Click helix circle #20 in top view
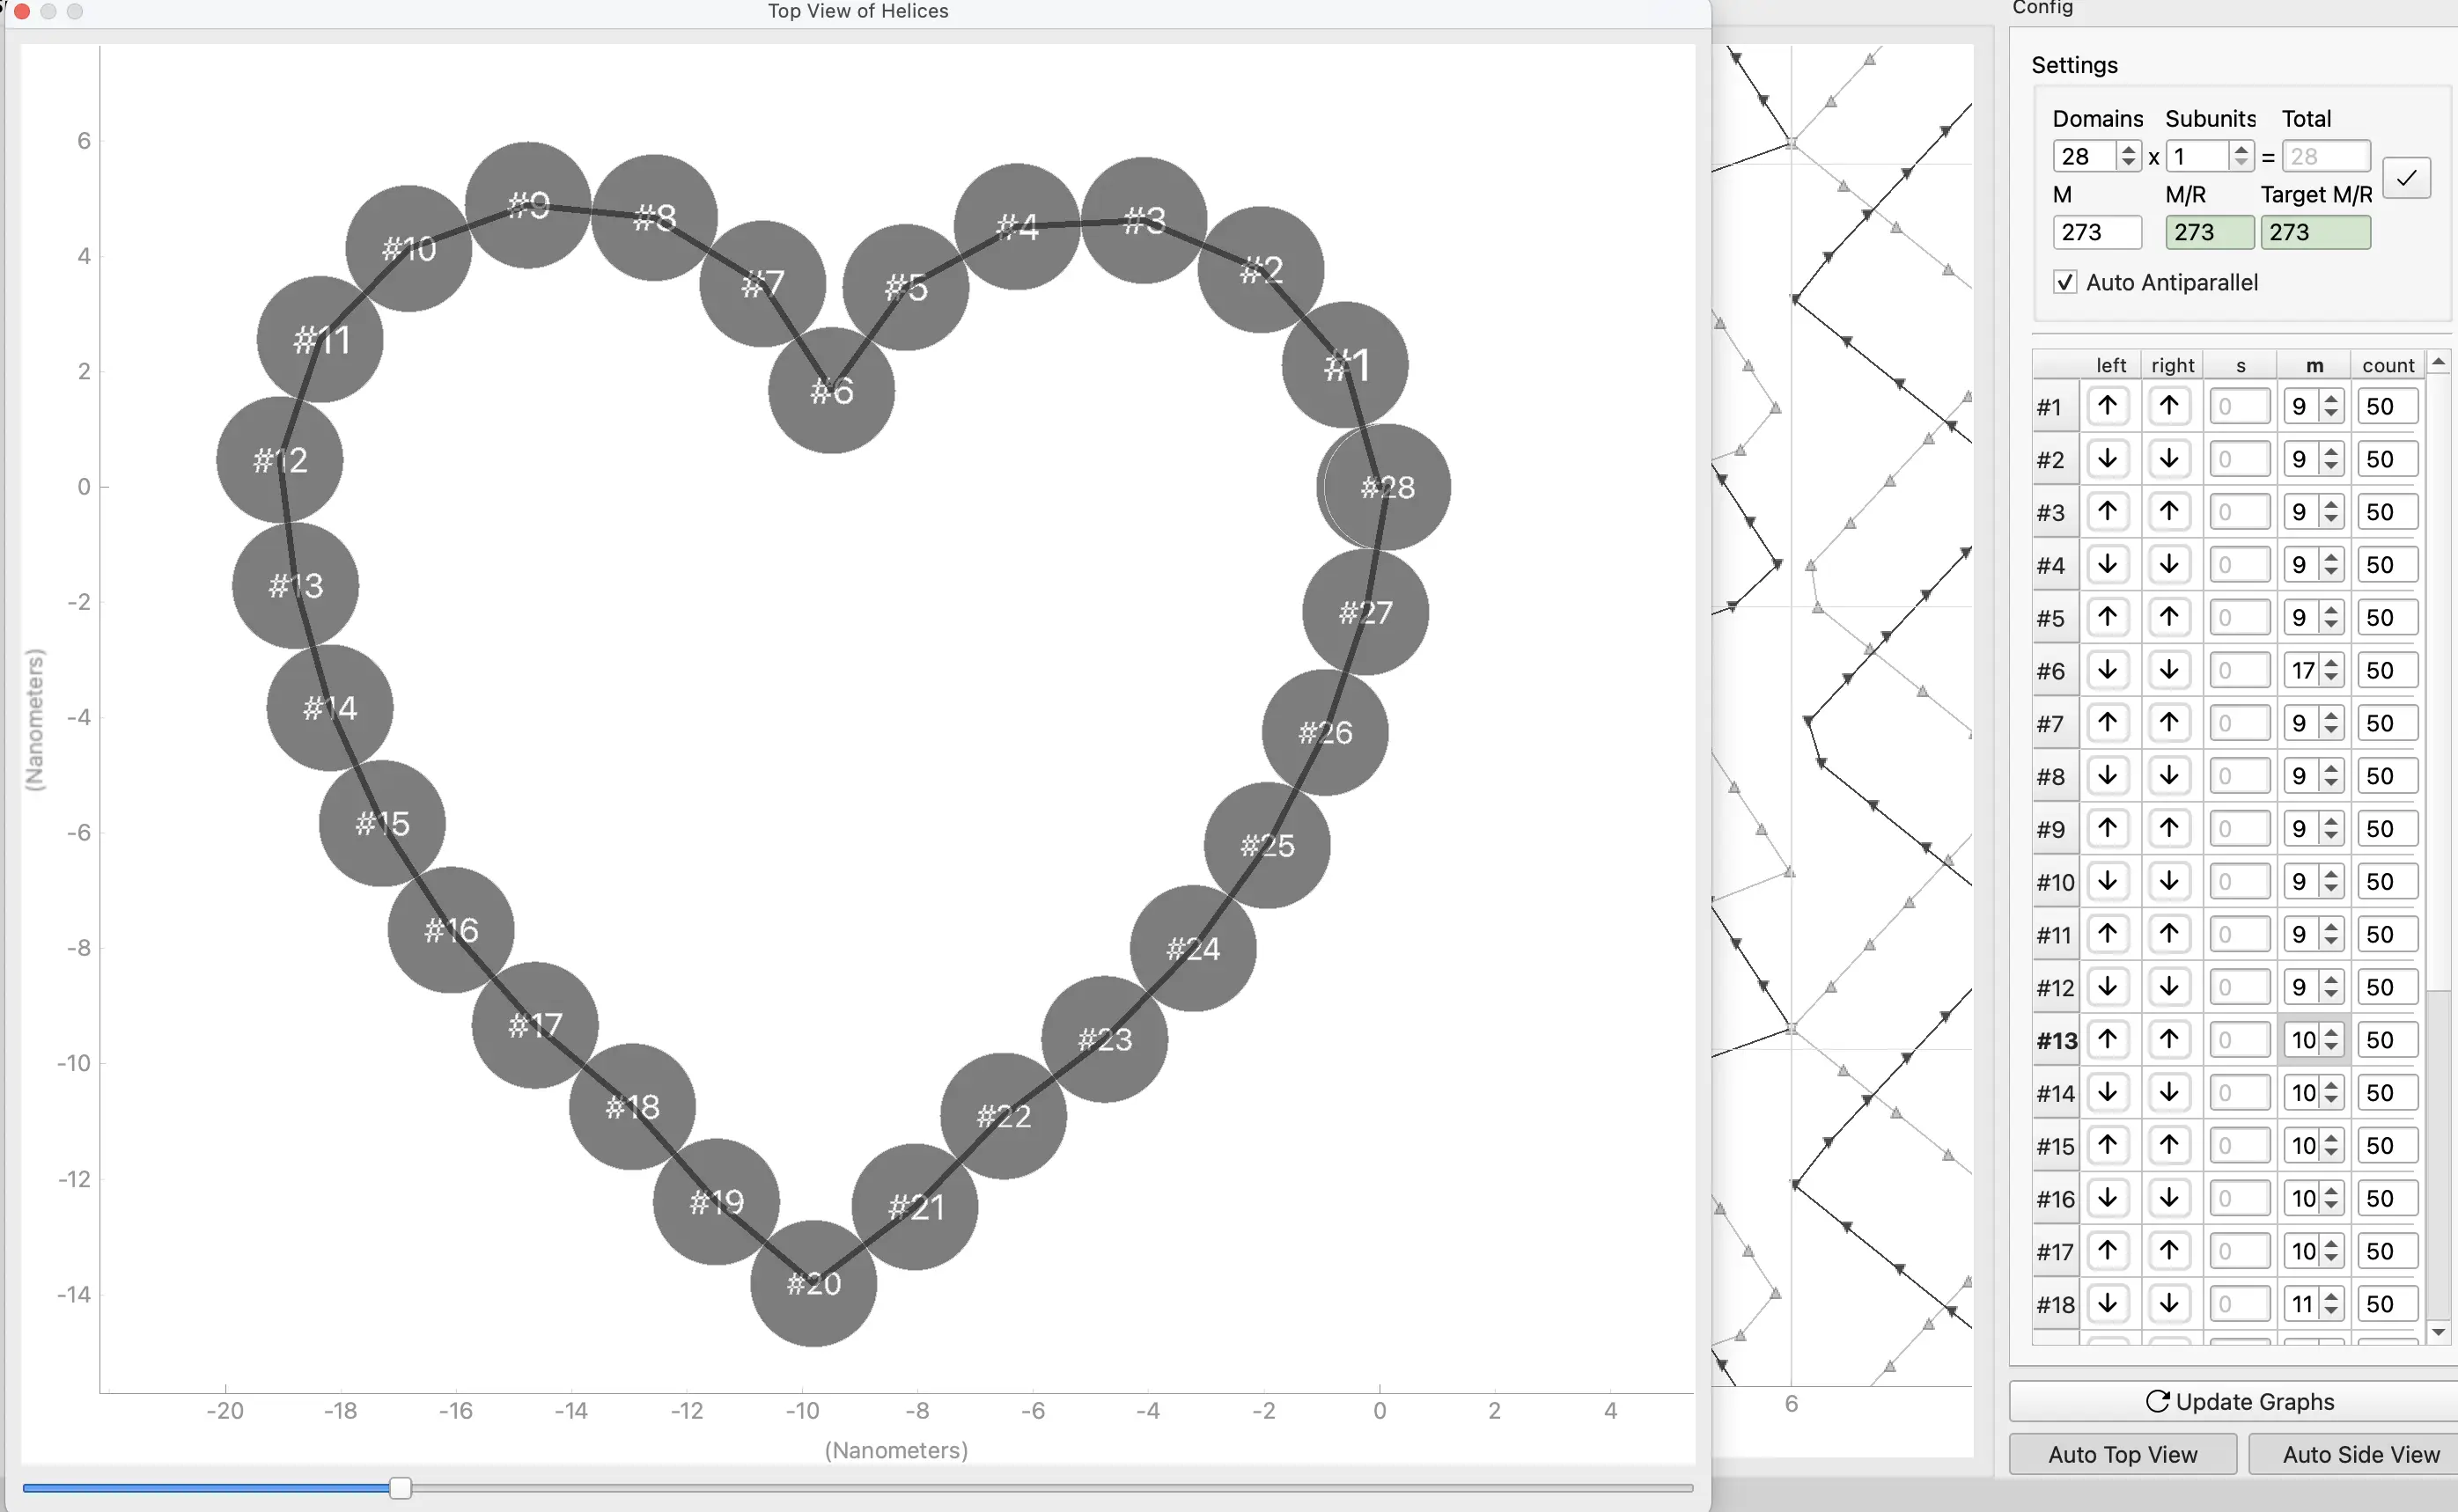This screenshot has height=1512, width=2458. pyautogui.click(x=813, y=1283)
